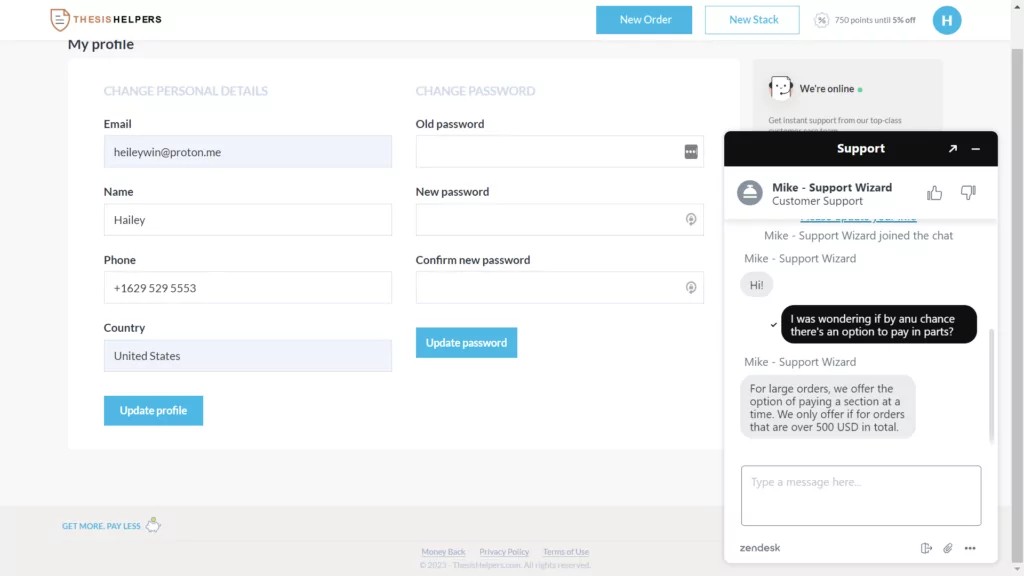Click the large orders reply bubble
1024x576 pixels.
[827, 407]
